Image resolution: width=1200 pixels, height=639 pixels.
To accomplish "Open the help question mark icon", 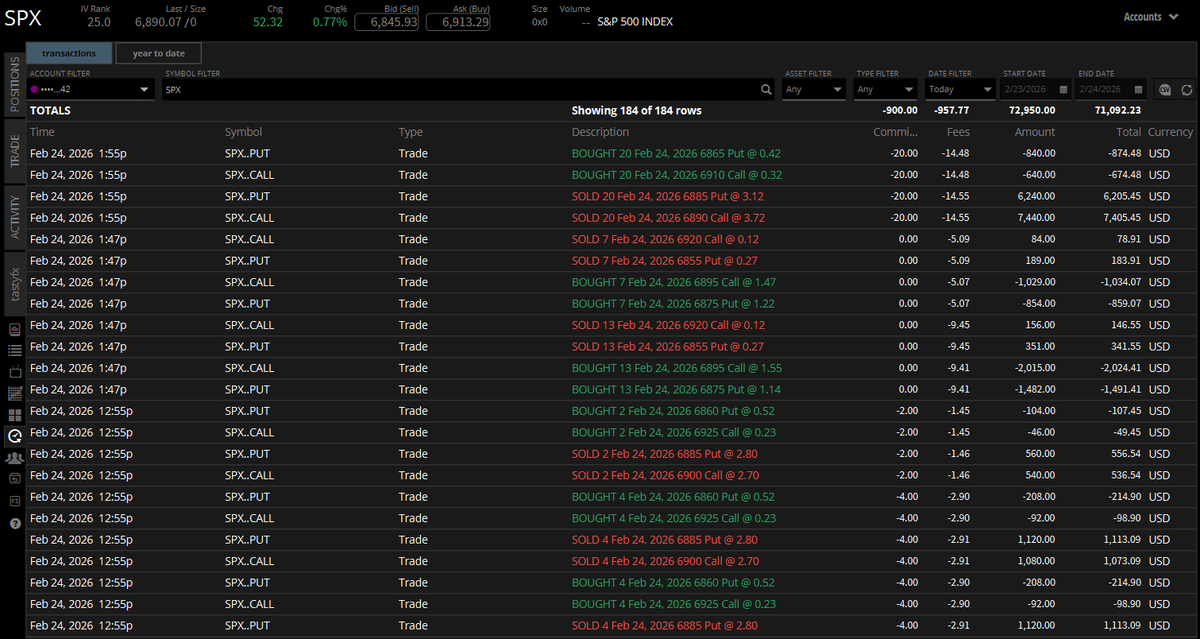I will click(x=15, y=523).
